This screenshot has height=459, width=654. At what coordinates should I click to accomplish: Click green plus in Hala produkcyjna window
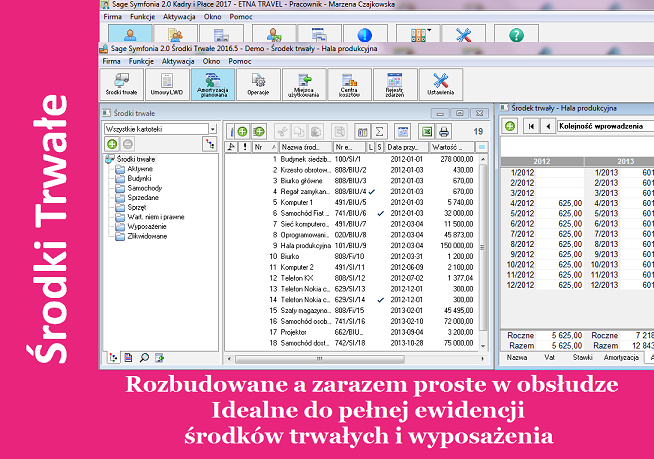click(x=510, y=126)
